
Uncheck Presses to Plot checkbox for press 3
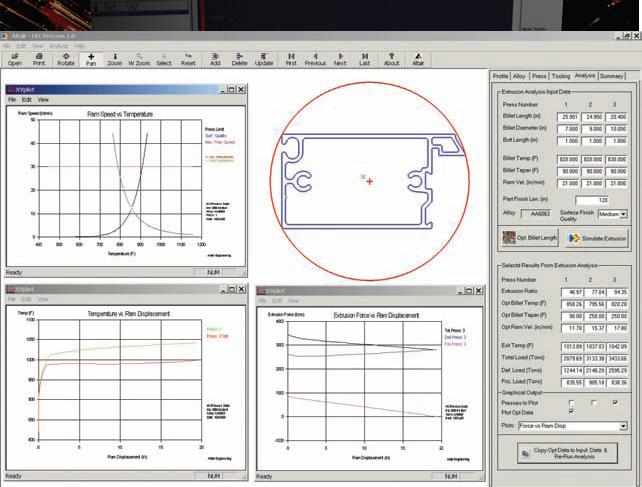point(615,403)
